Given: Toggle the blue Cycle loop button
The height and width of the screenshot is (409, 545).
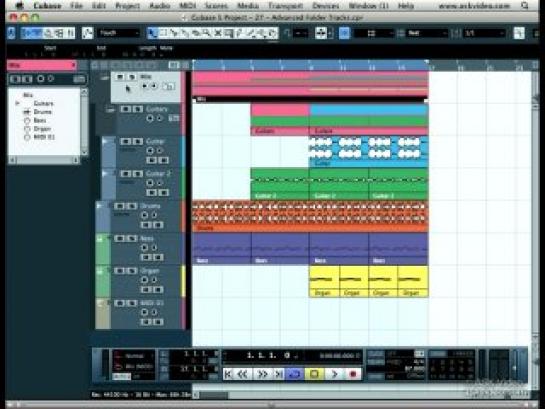Looking at the screenshot, I should (x=295, y=374).
